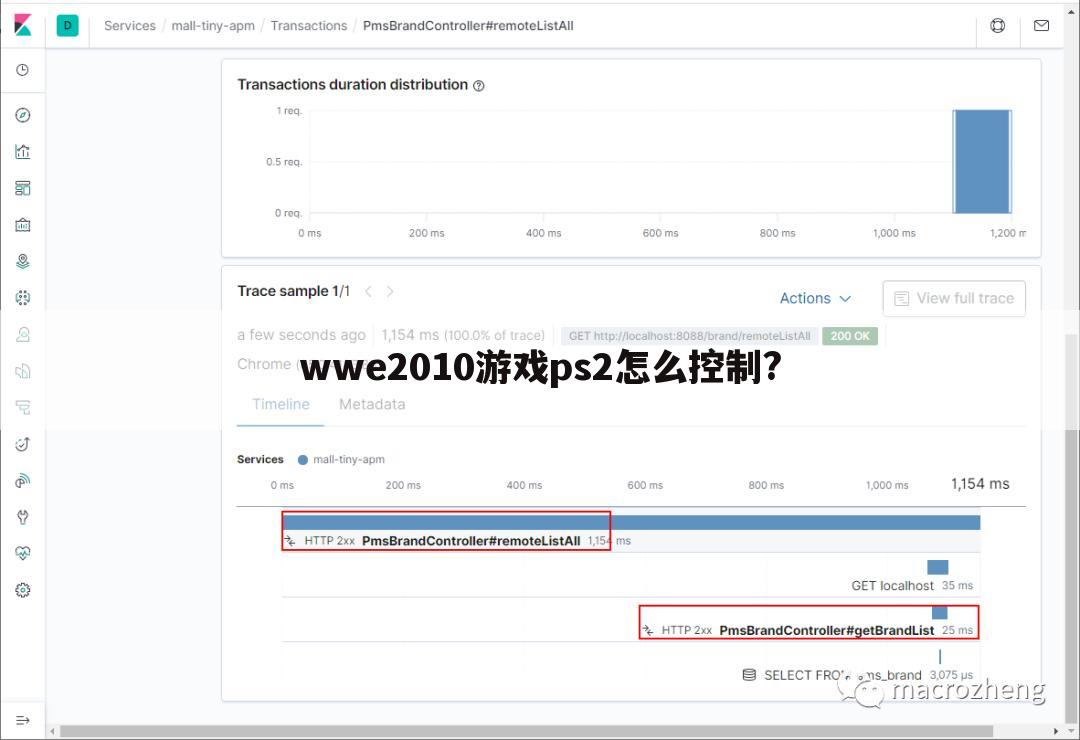Open the radar signal icon in sidebar
This screenshot has height=740, width=1080.
pyautogui.click(x=23, y=480)
